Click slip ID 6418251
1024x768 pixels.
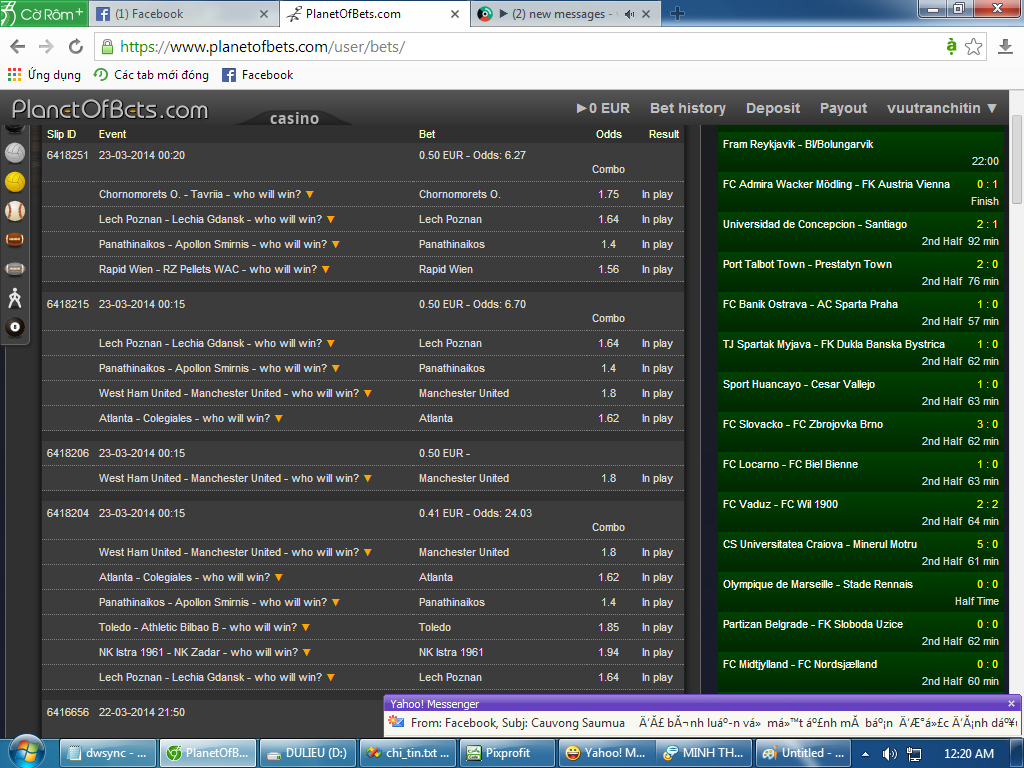[x=67, y=155]
